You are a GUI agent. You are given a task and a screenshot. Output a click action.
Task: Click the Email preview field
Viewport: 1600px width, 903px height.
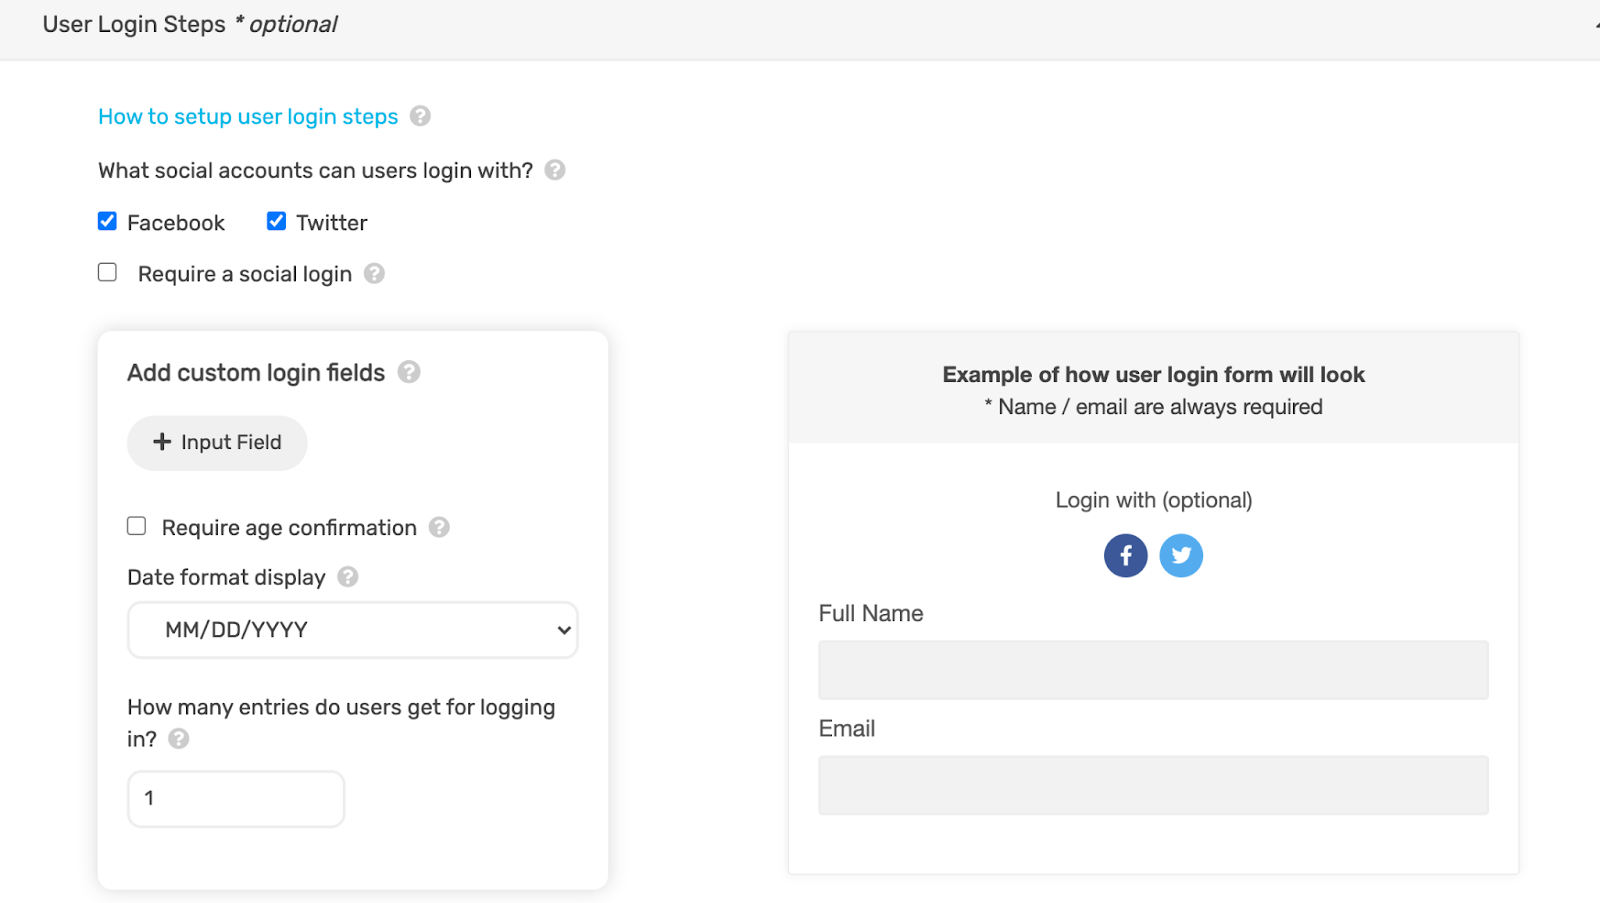1153,785
